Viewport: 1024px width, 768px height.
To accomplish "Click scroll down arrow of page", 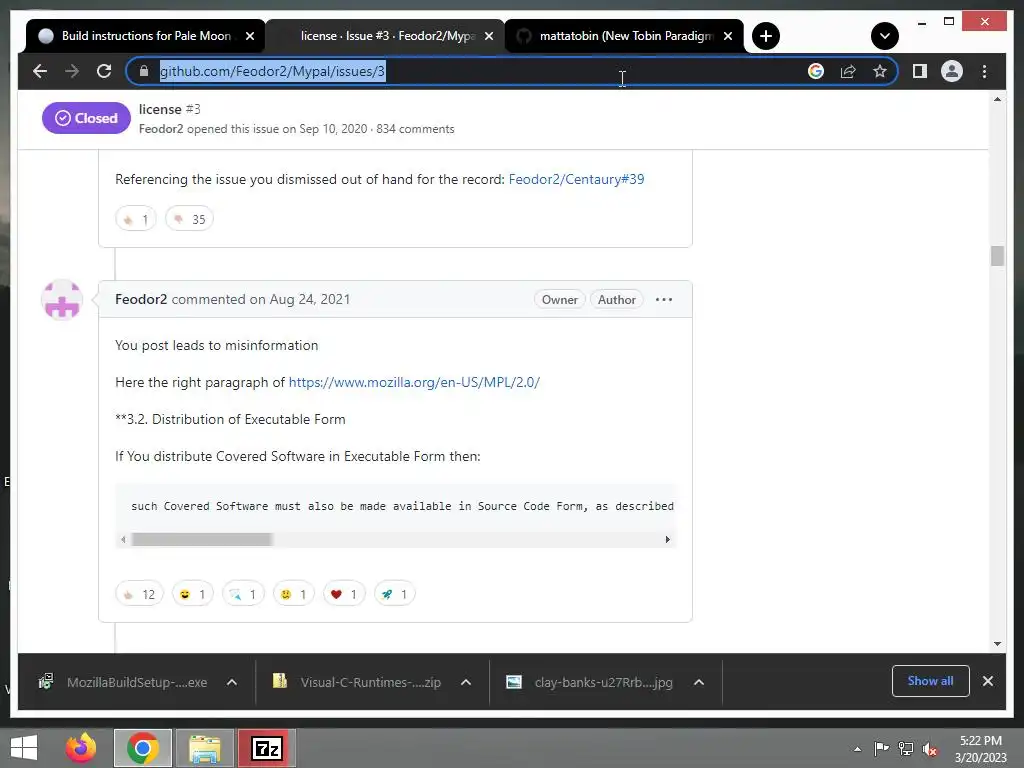I will (997, 644).
